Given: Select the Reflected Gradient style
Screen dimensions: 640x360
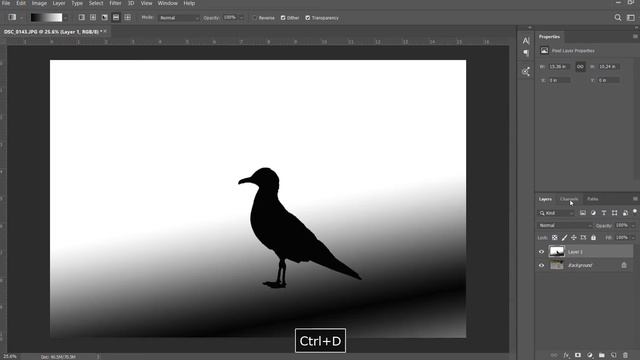Looking at the screenshot, I should (x=116, y=18).
